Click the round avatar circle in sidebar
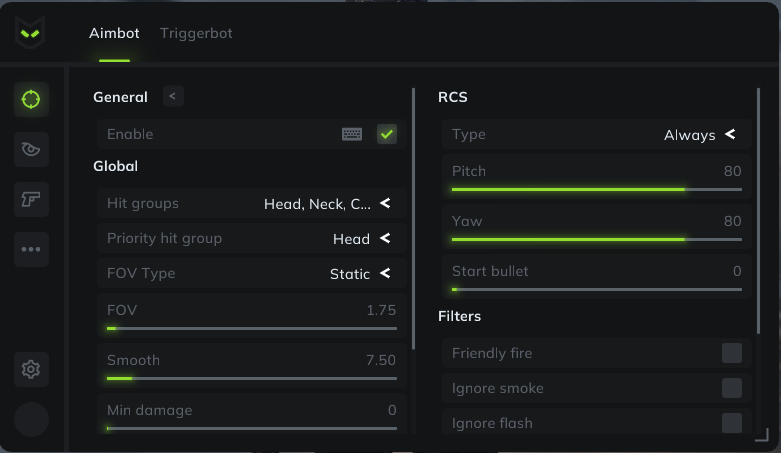This screenshot has height=453, width=781. pyautogui.click(x=31, y=419)
